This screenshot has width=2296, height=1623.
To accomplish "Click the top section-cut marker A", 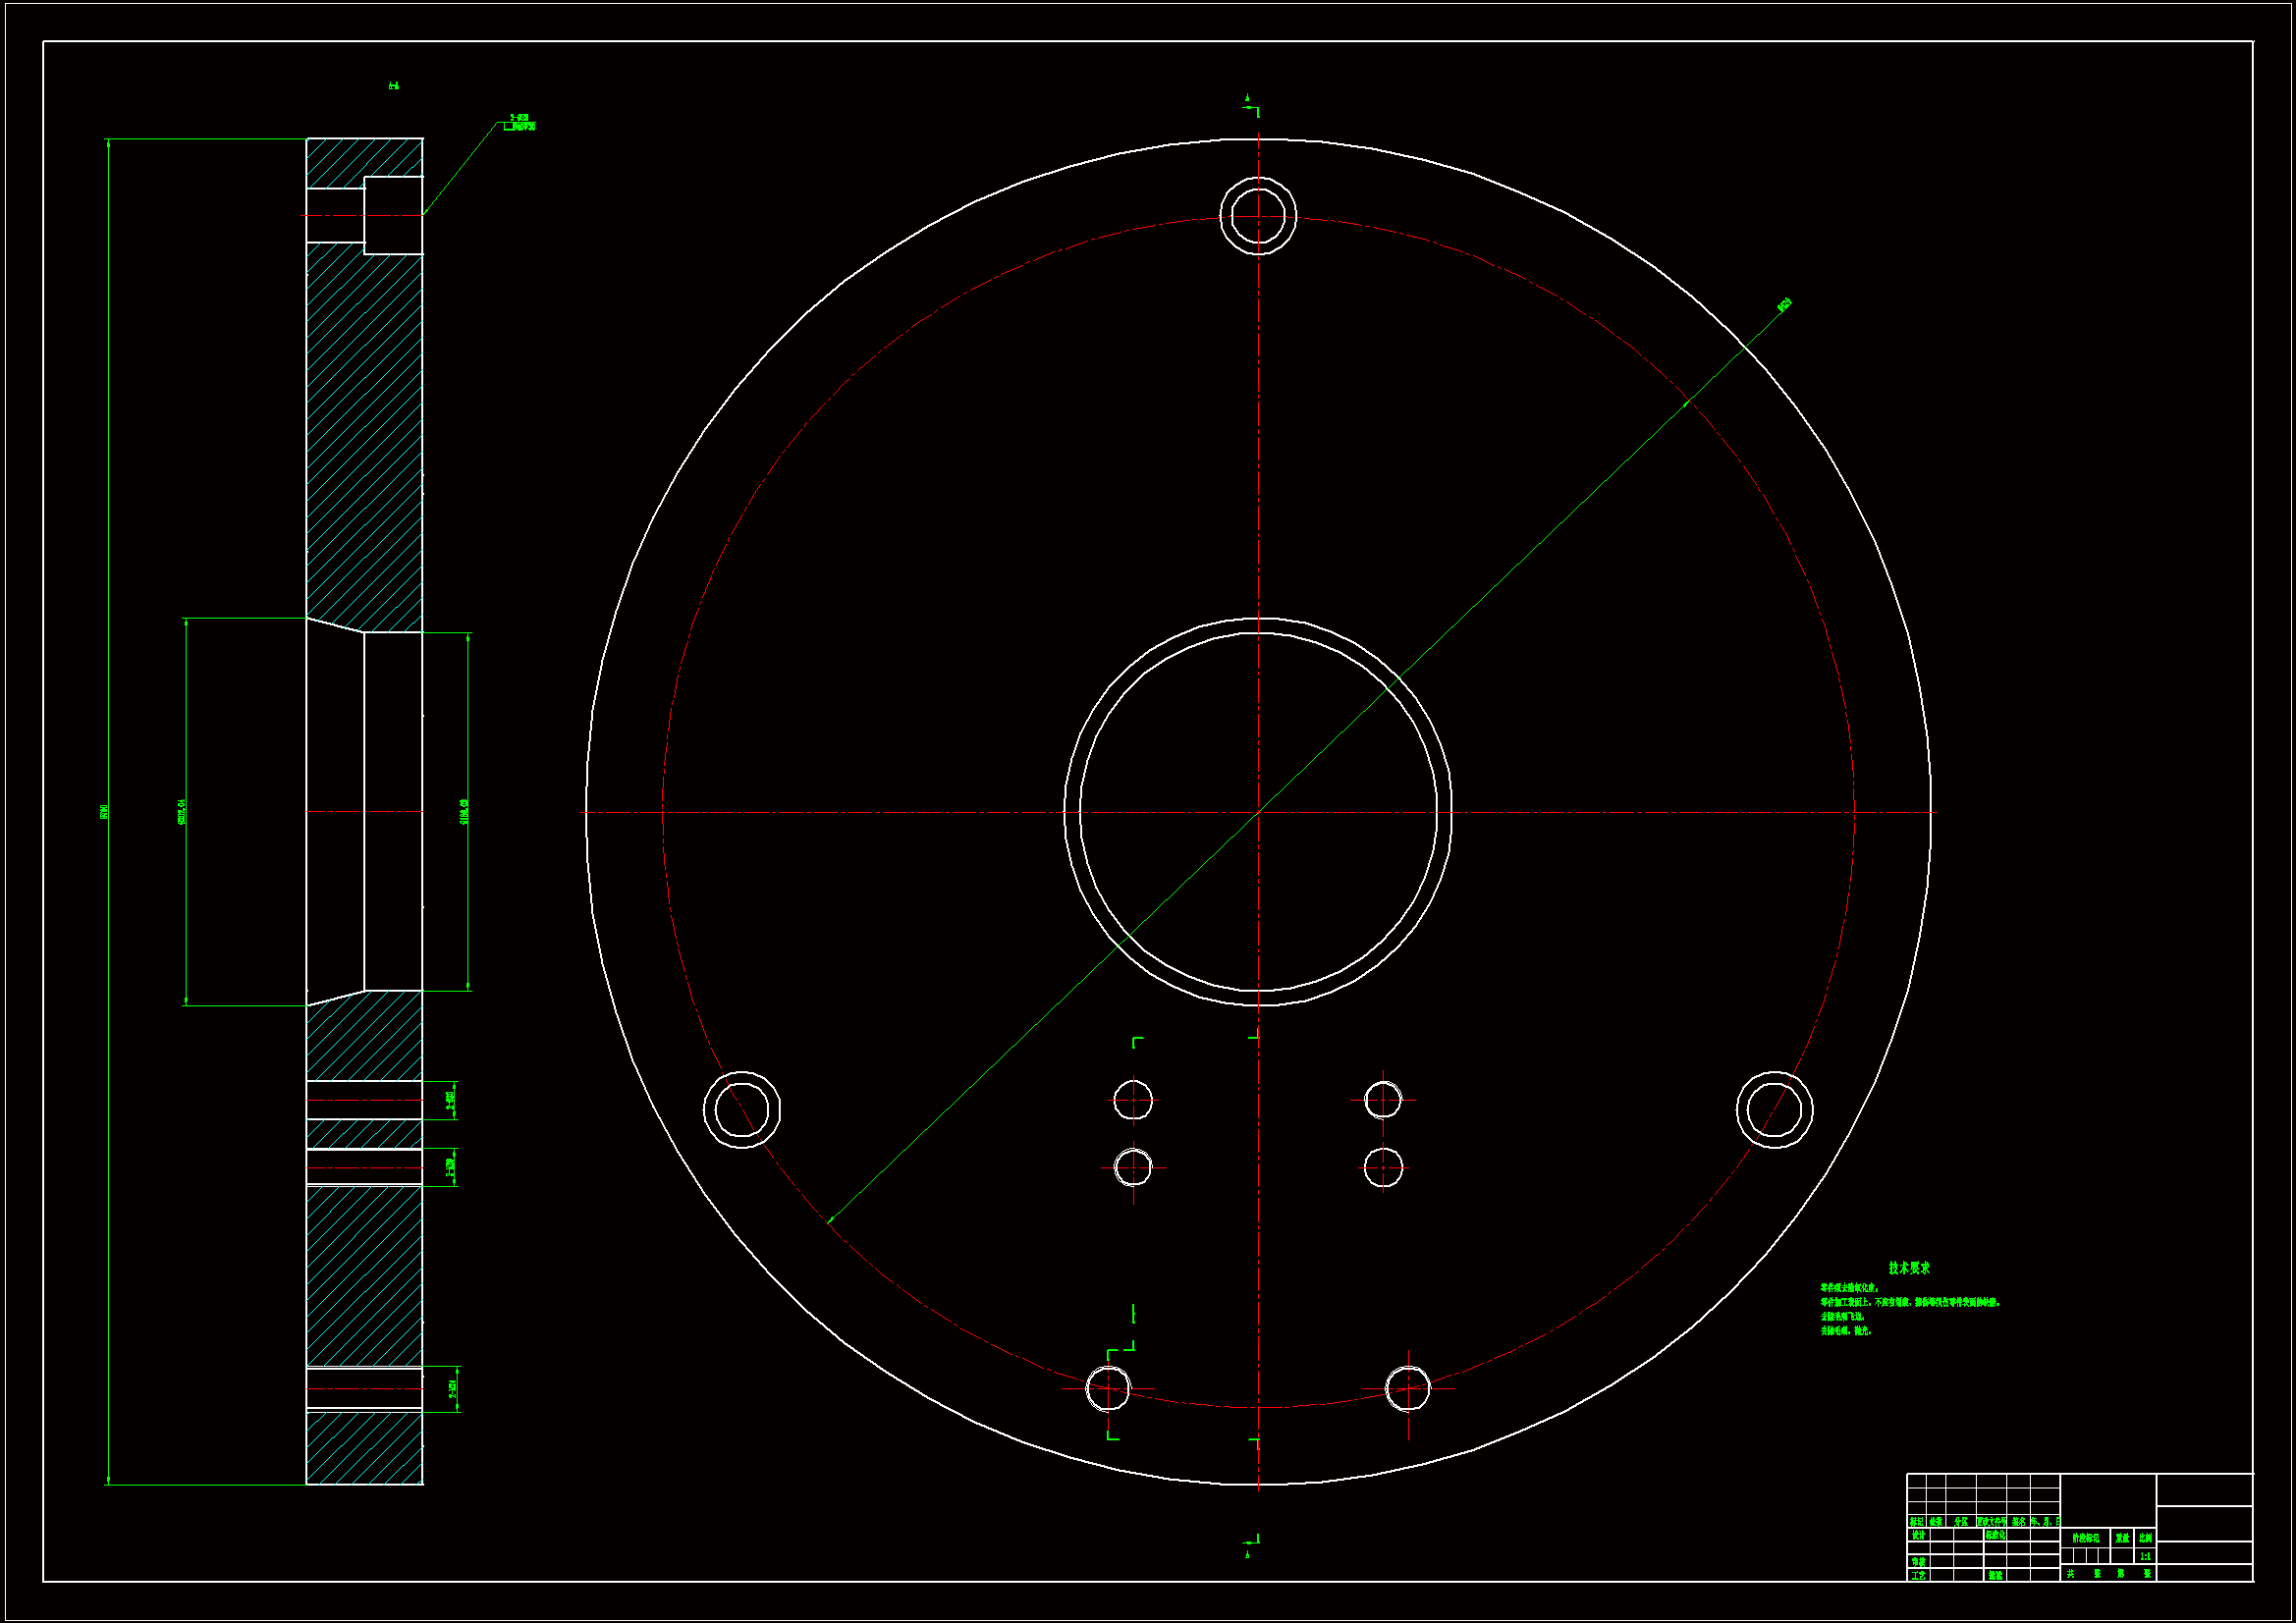I will click(x=1247, y=99).
